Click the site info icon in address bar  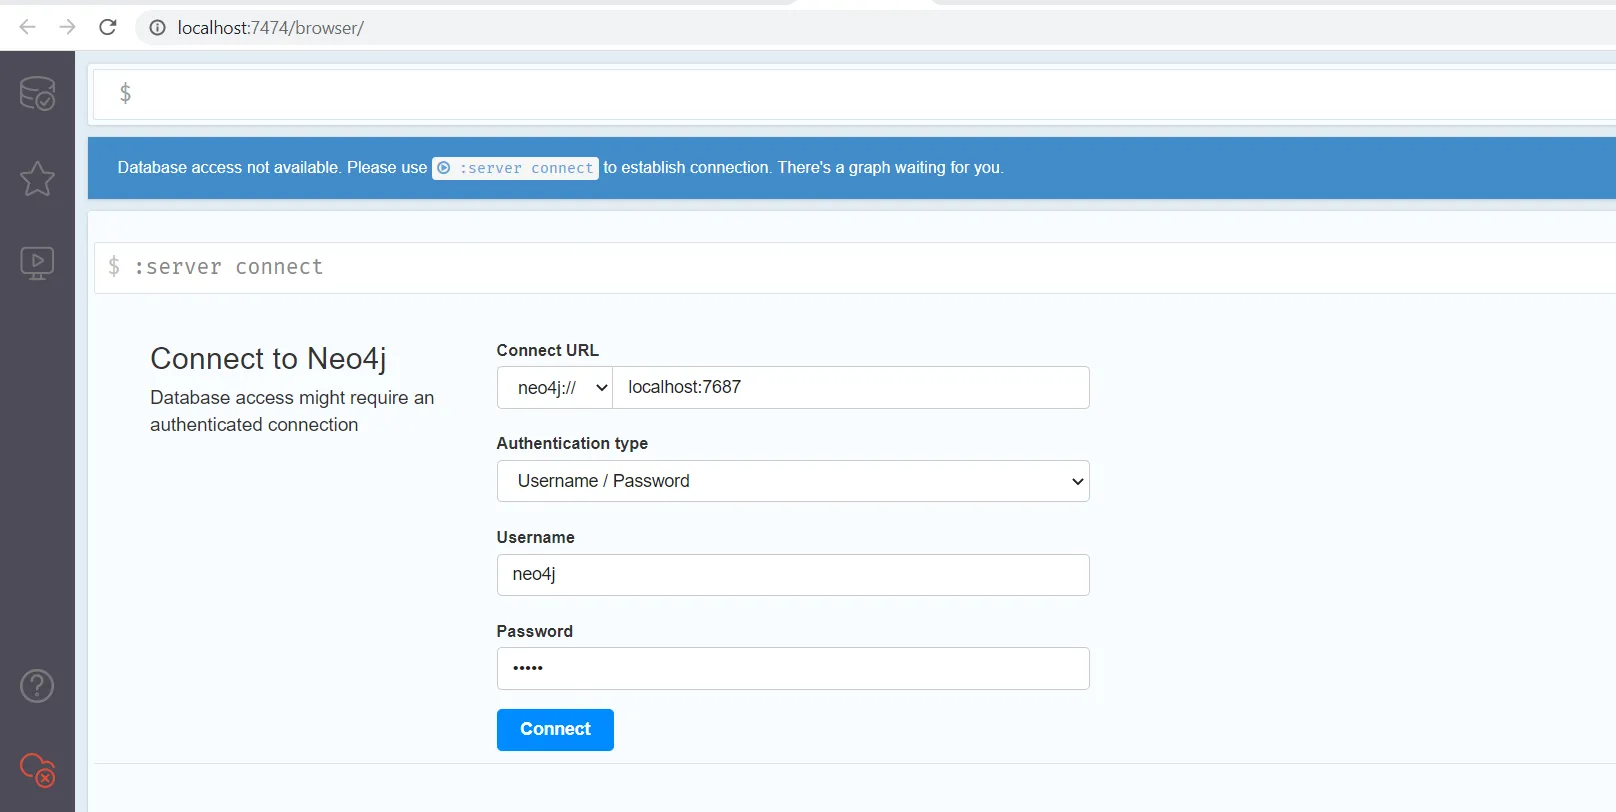[x=157, y=28]
